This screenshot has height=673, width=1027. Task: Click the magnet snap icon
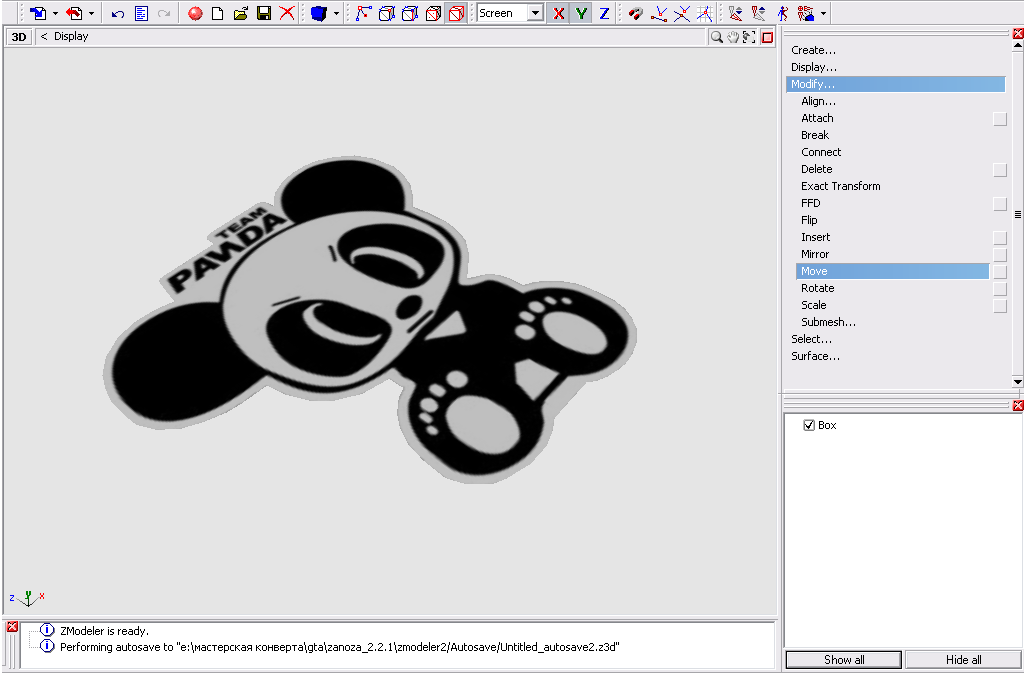pyautogui.click(x=635, y=13)
